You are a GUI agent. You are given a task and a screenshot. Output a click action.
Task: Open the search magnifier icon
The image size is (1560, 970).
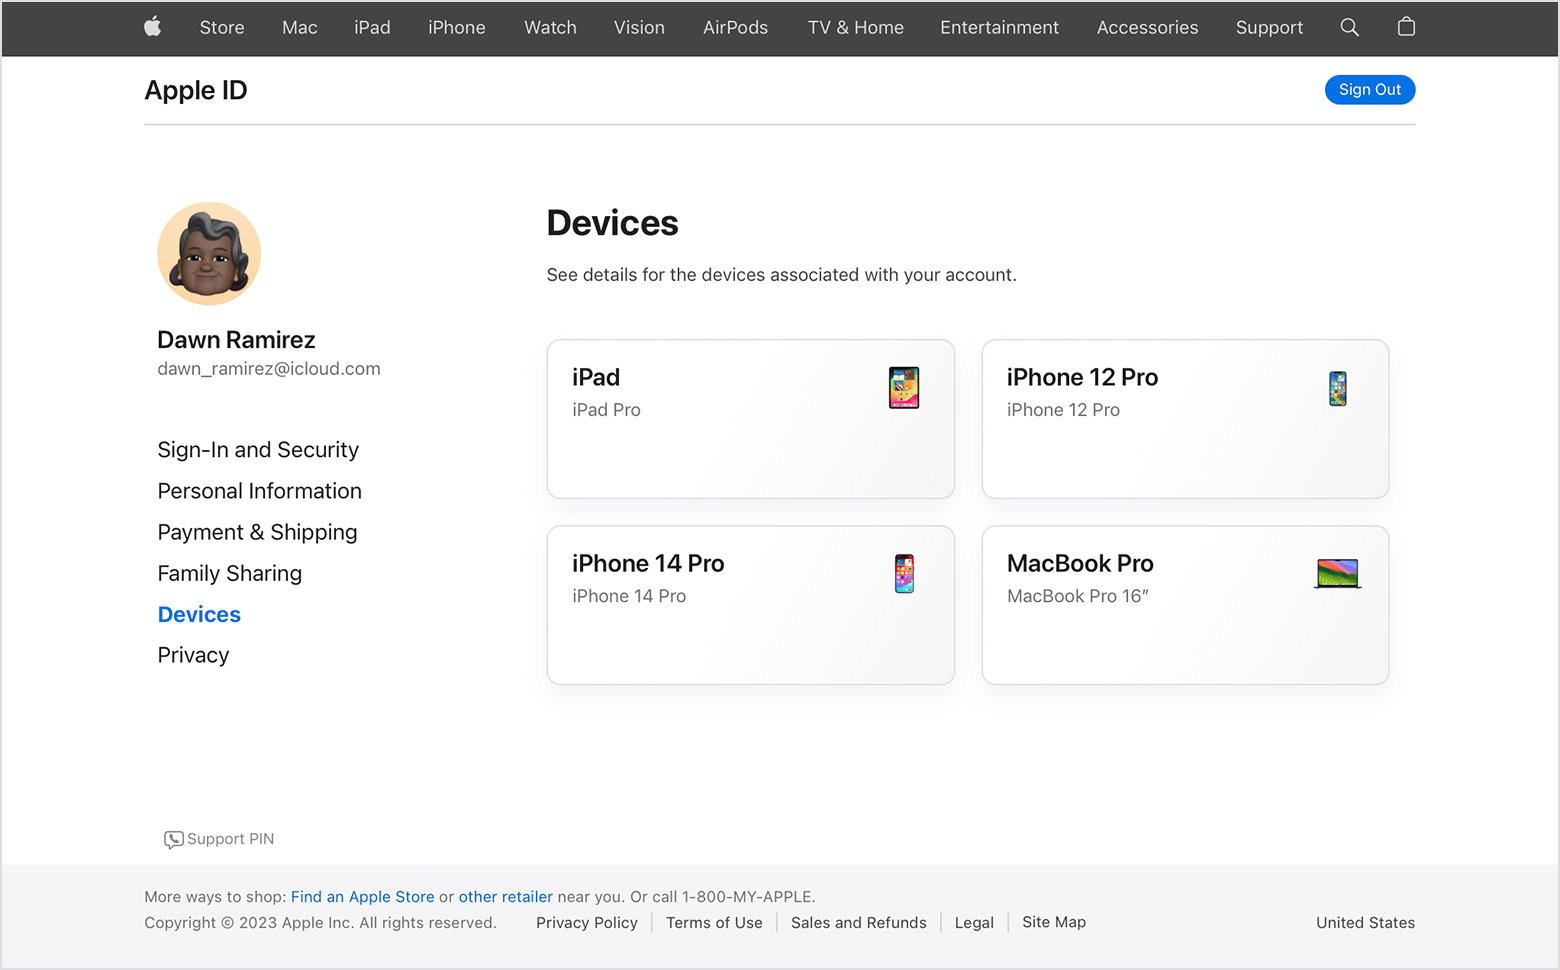tap(1349, 27)
